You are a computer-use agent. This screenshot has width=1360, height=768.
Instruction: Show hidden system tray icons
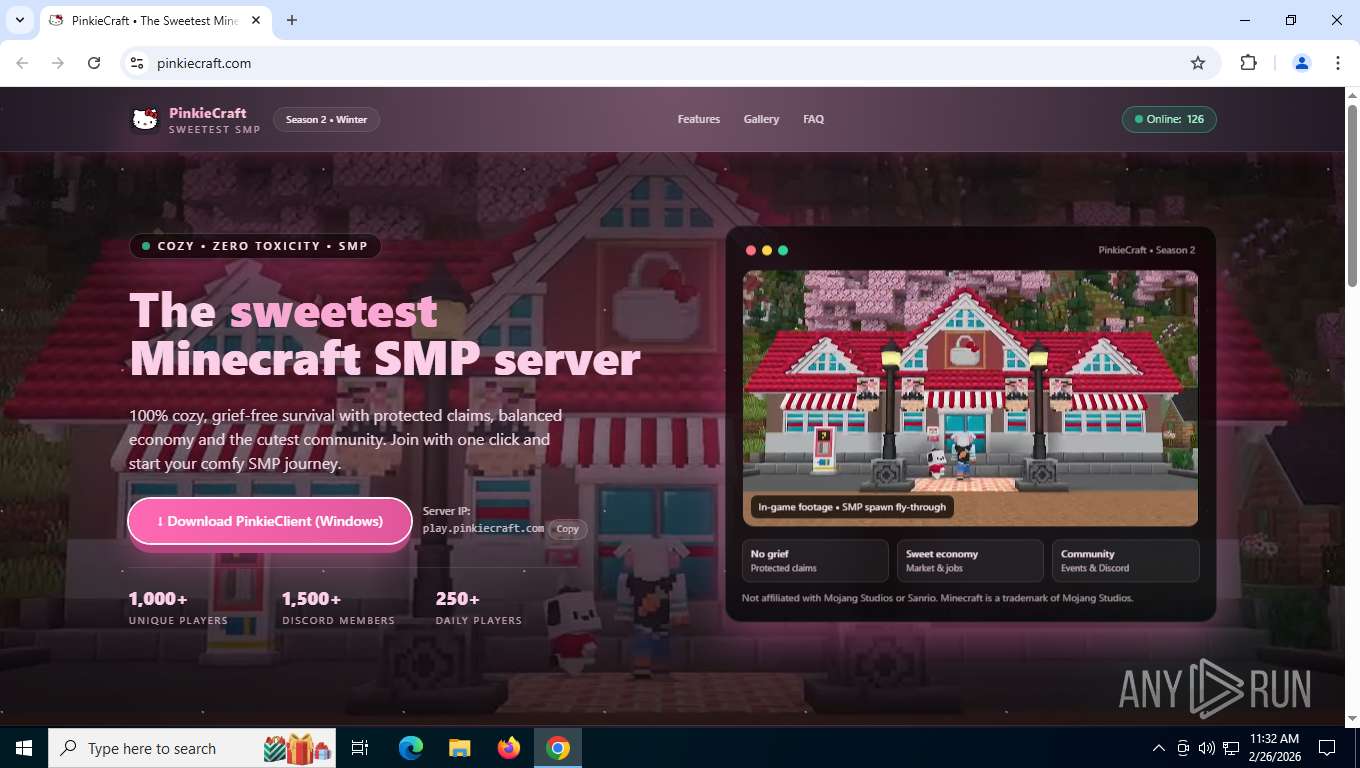1159,748
